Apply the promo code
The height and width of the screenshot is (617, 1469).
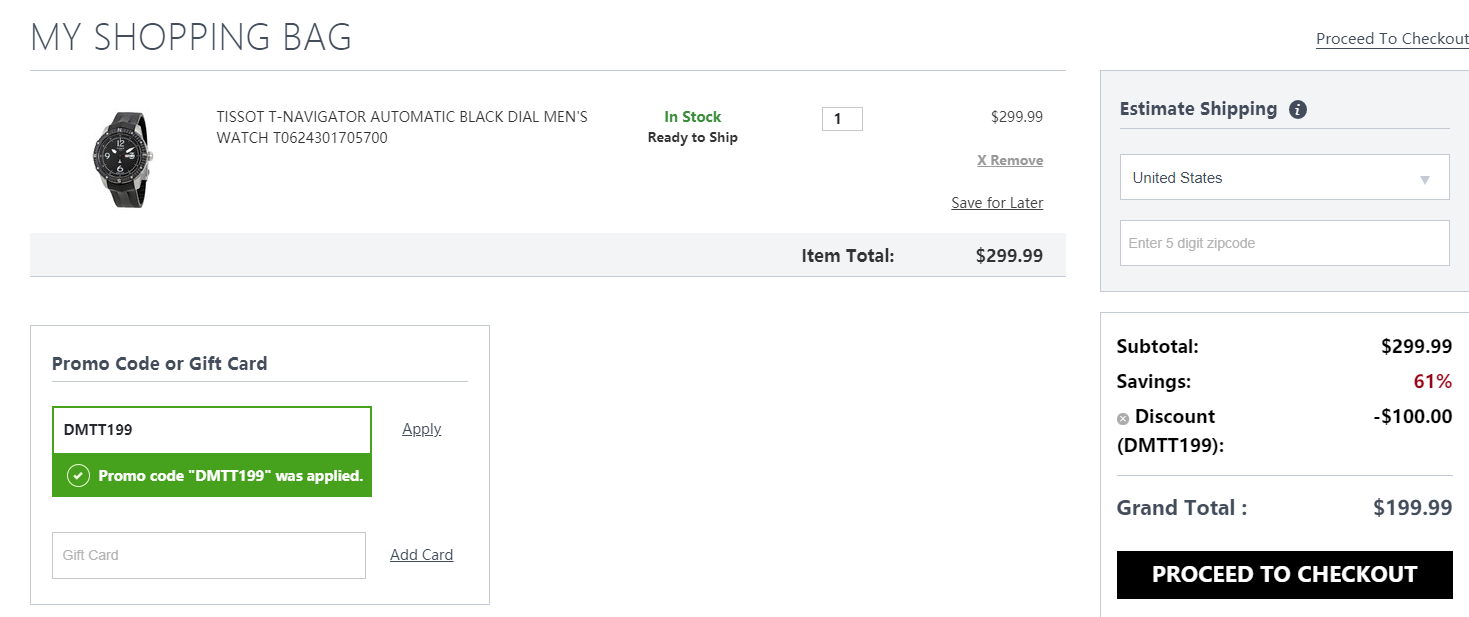coord(421,429)
